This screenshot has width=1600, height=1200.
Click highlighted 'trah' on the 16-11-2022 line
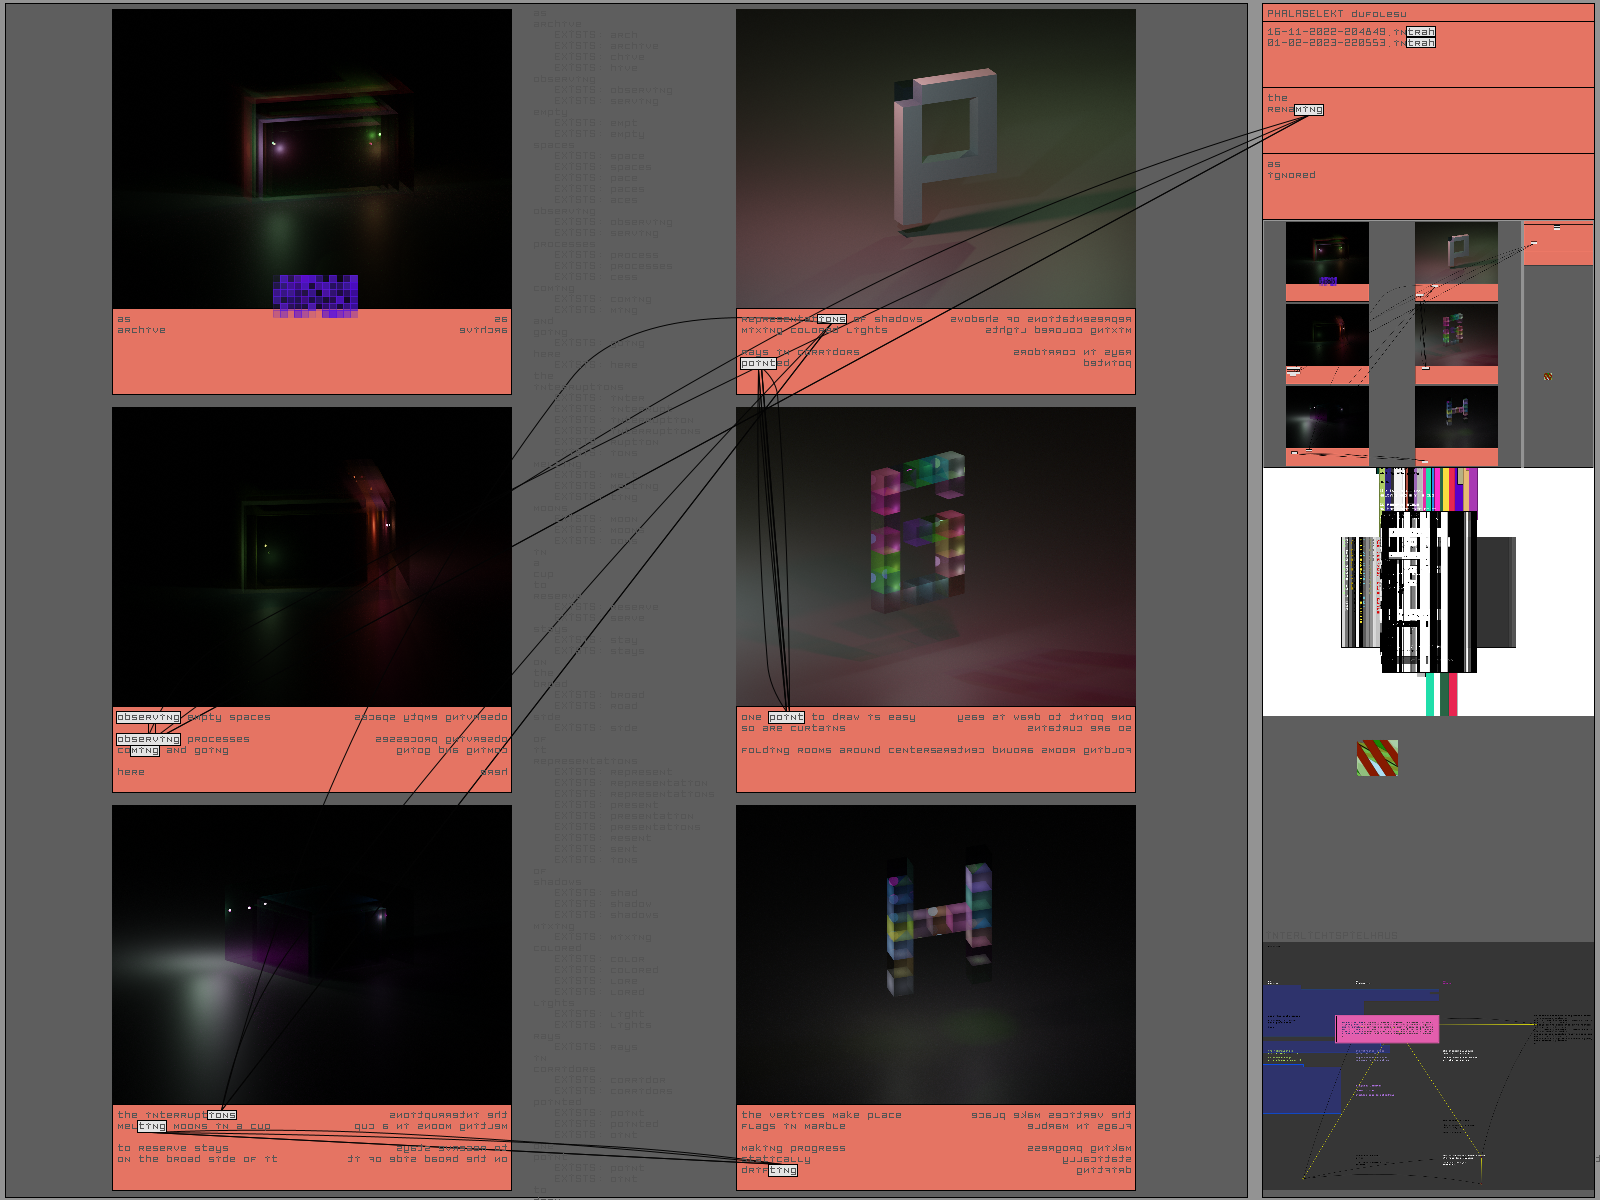[x=1420, y=32]
